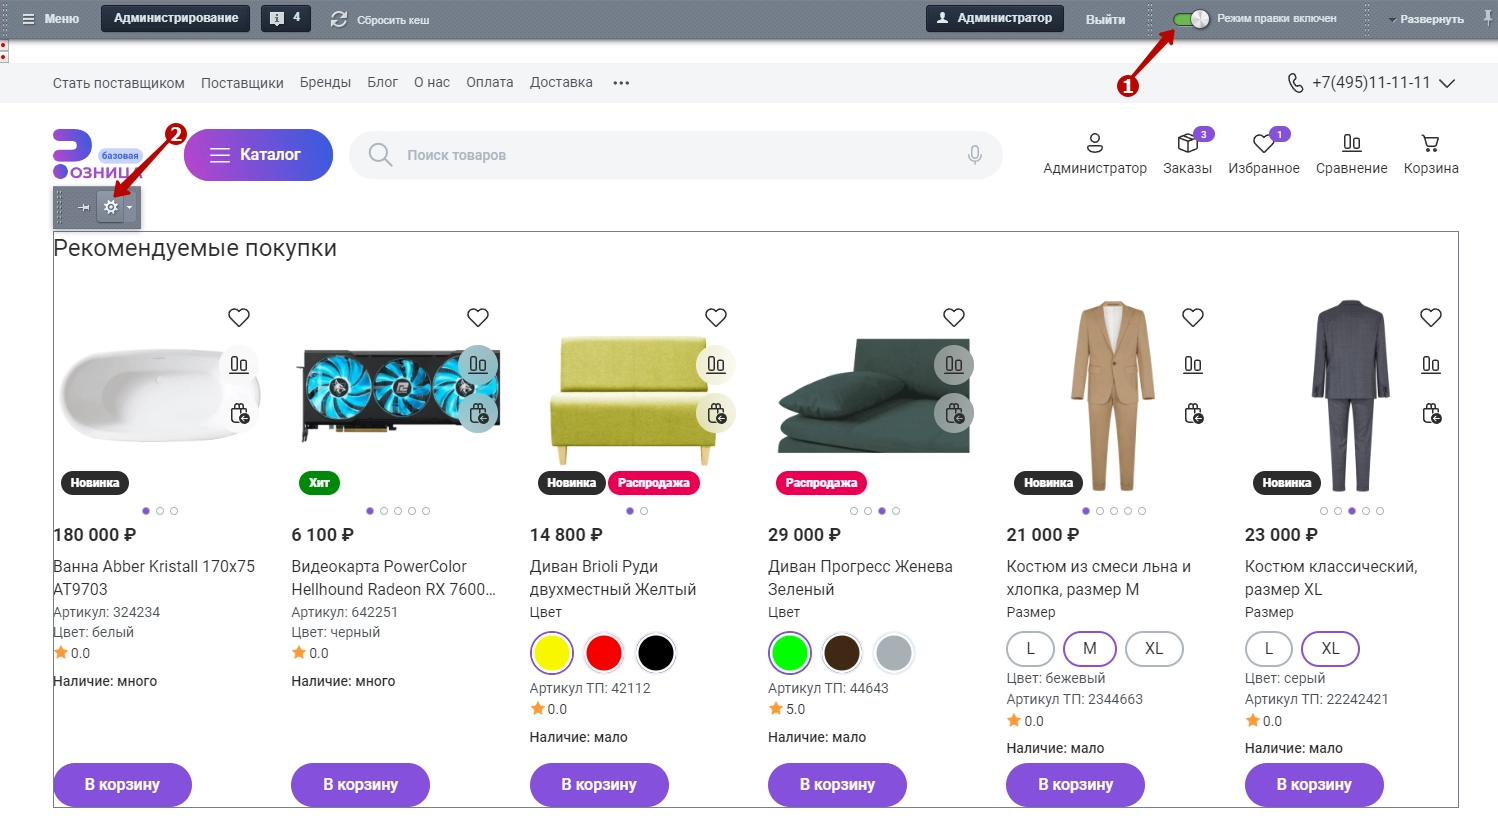This screenshot has width=1498, height=824.
Task: Select size M for linen suit
Action: (x=1090, y=648)
